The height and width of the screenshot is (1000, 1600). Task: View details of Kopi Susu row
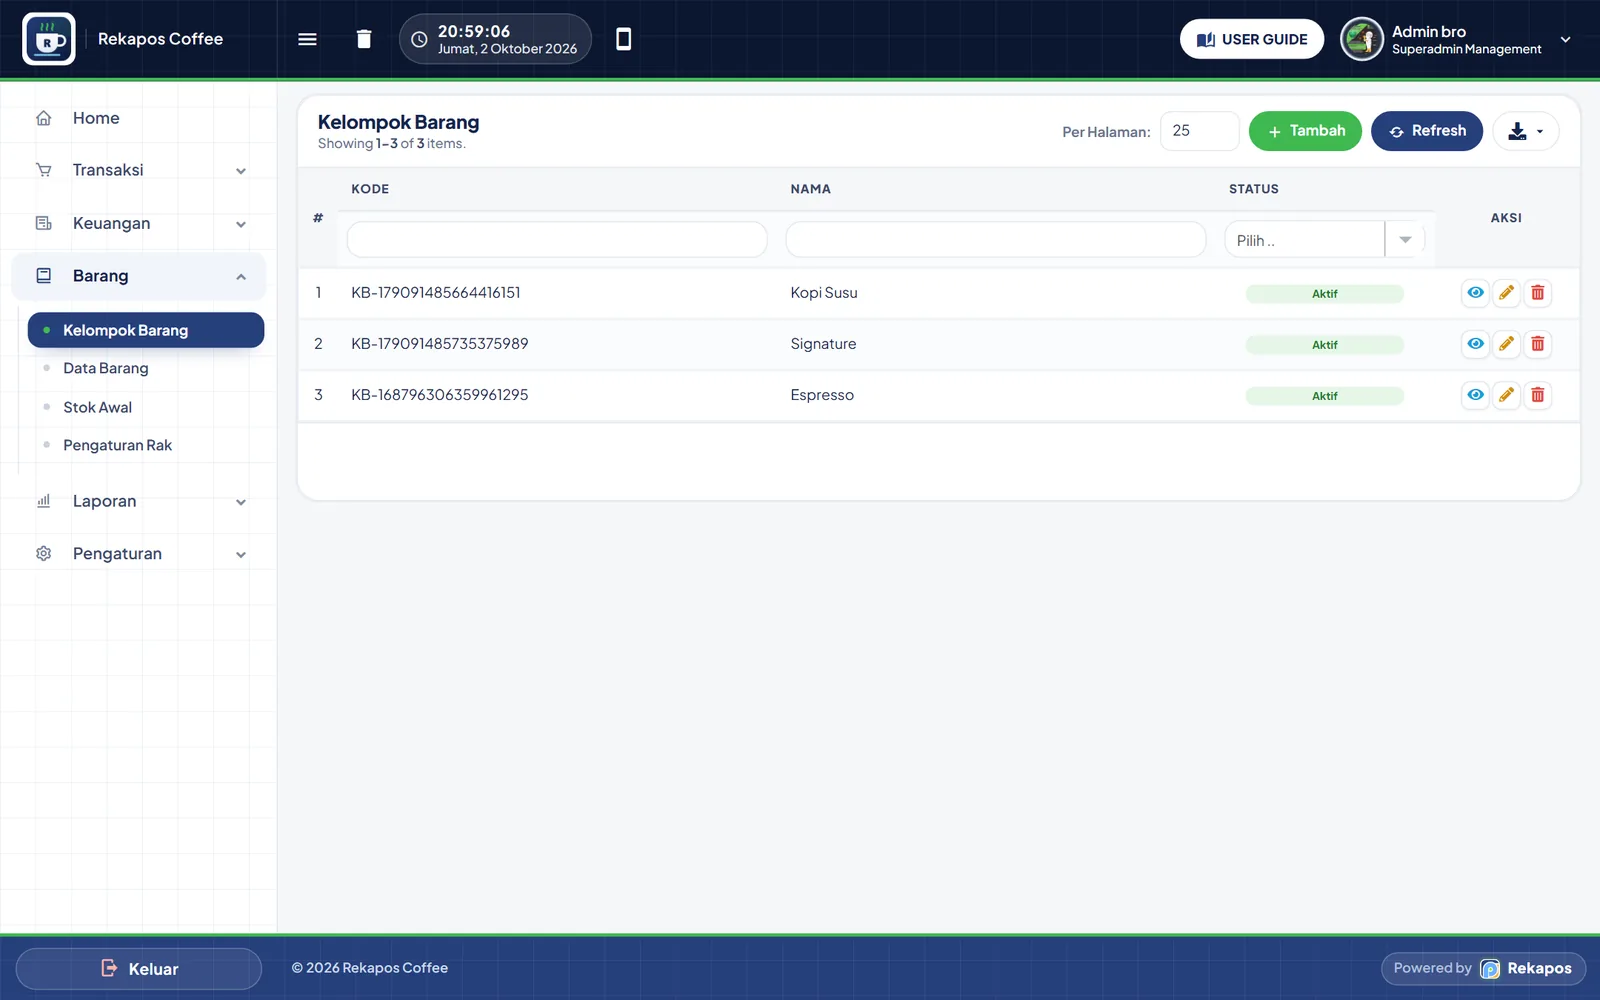1475,293
